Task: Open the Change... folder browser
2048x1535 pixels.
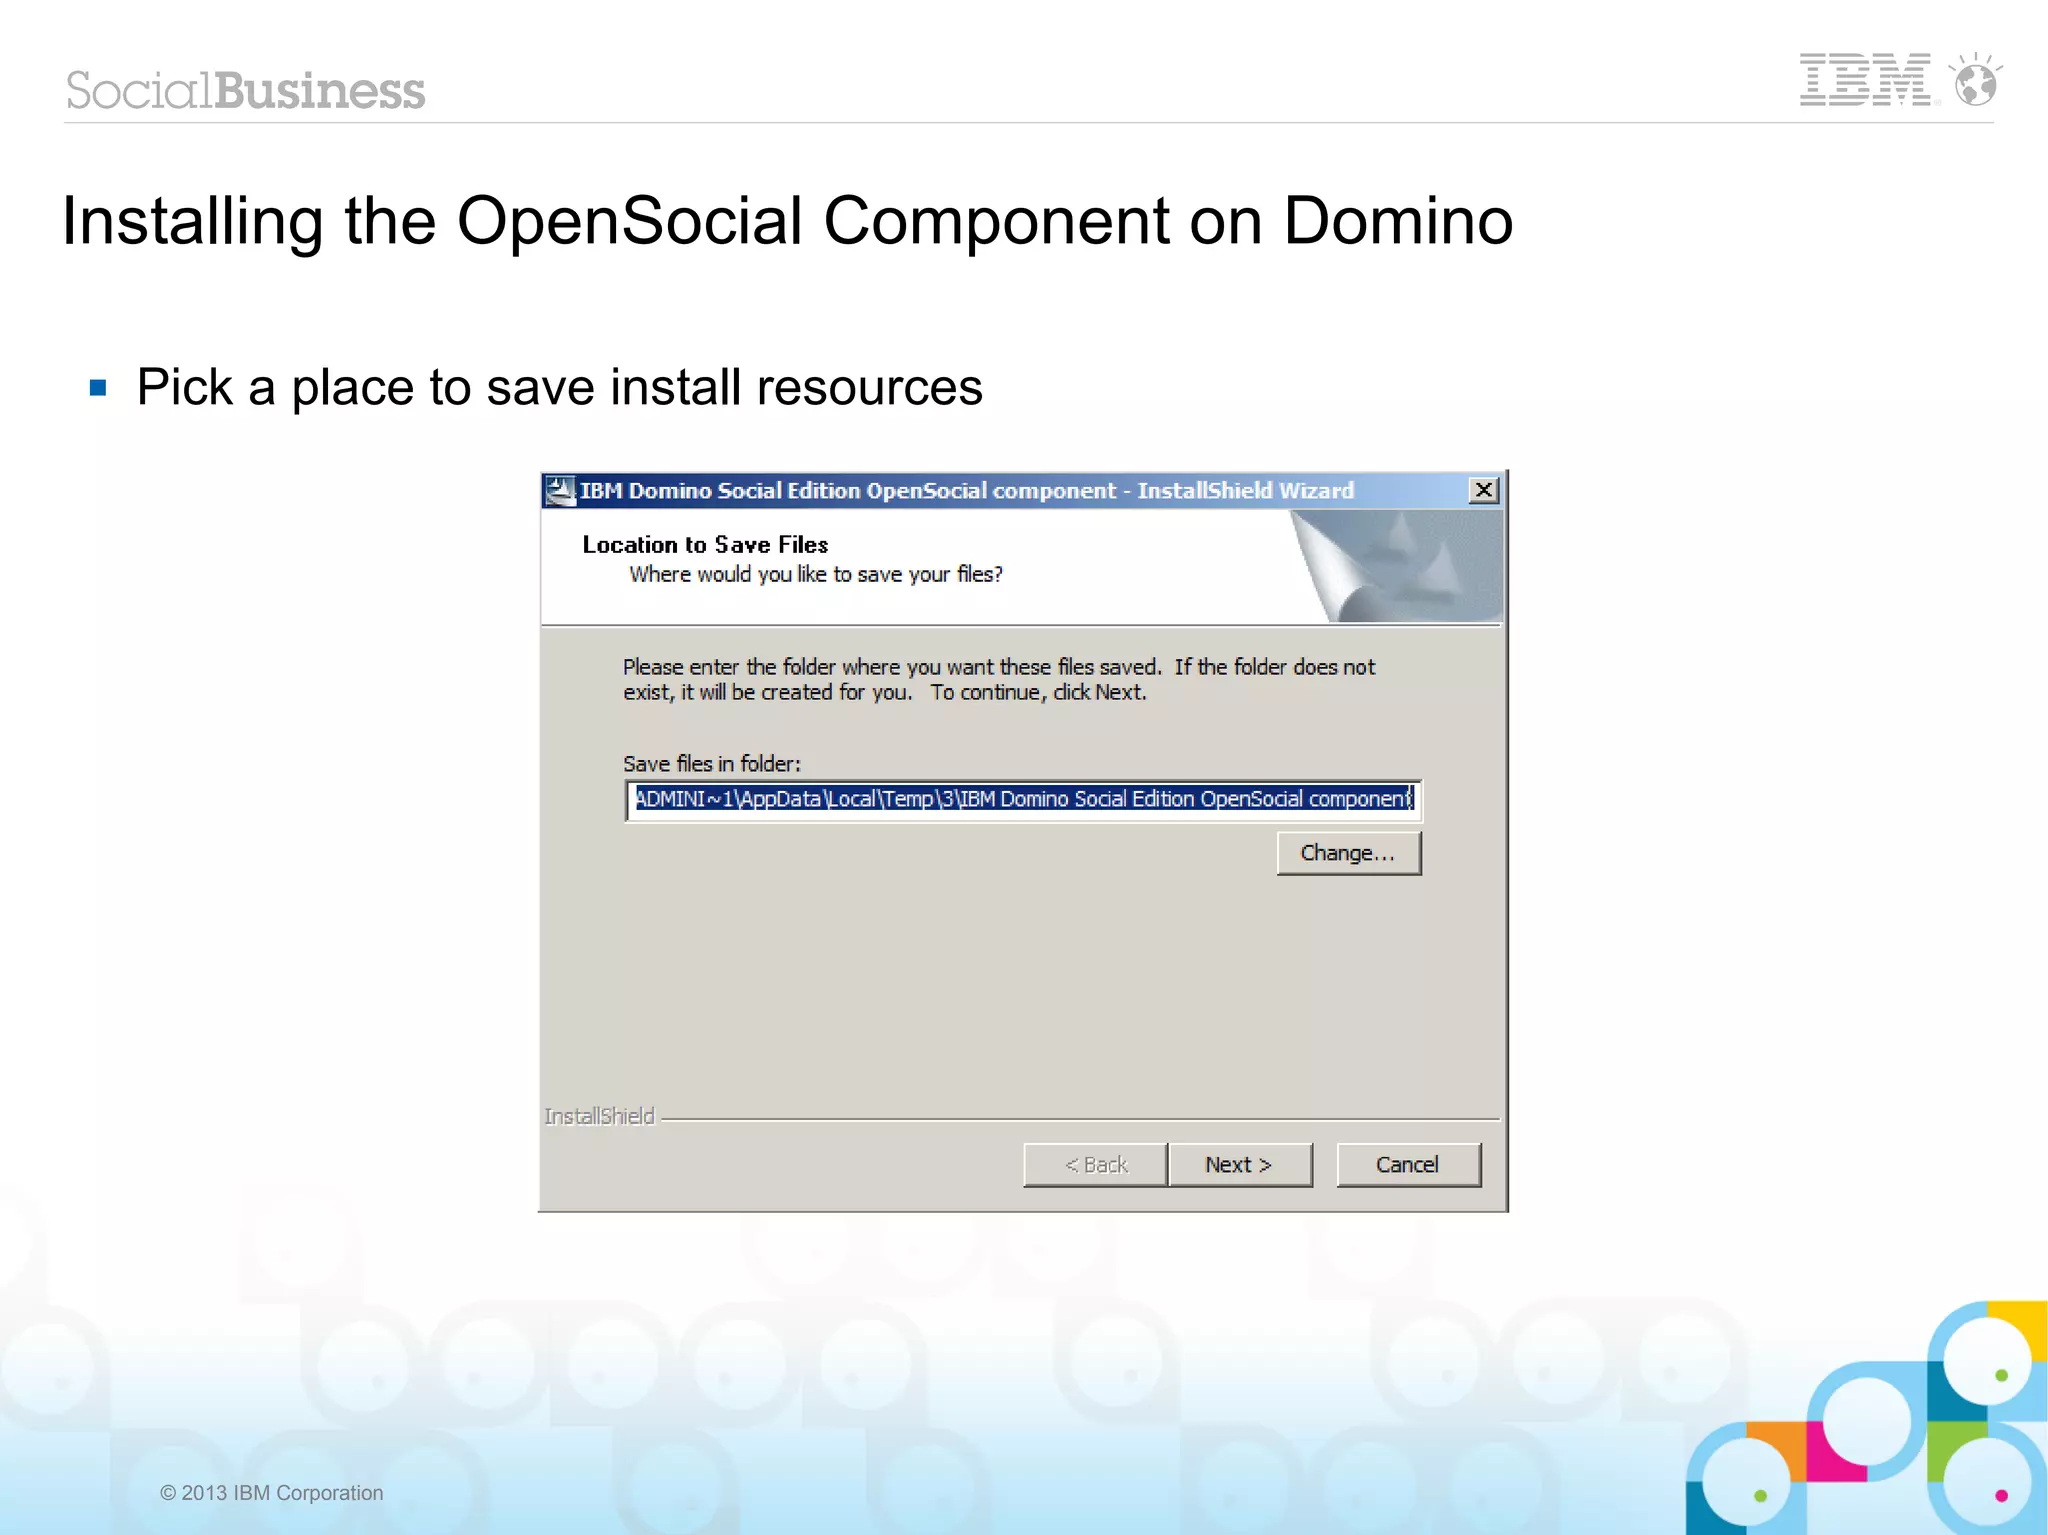Action: pos(1348,853)
